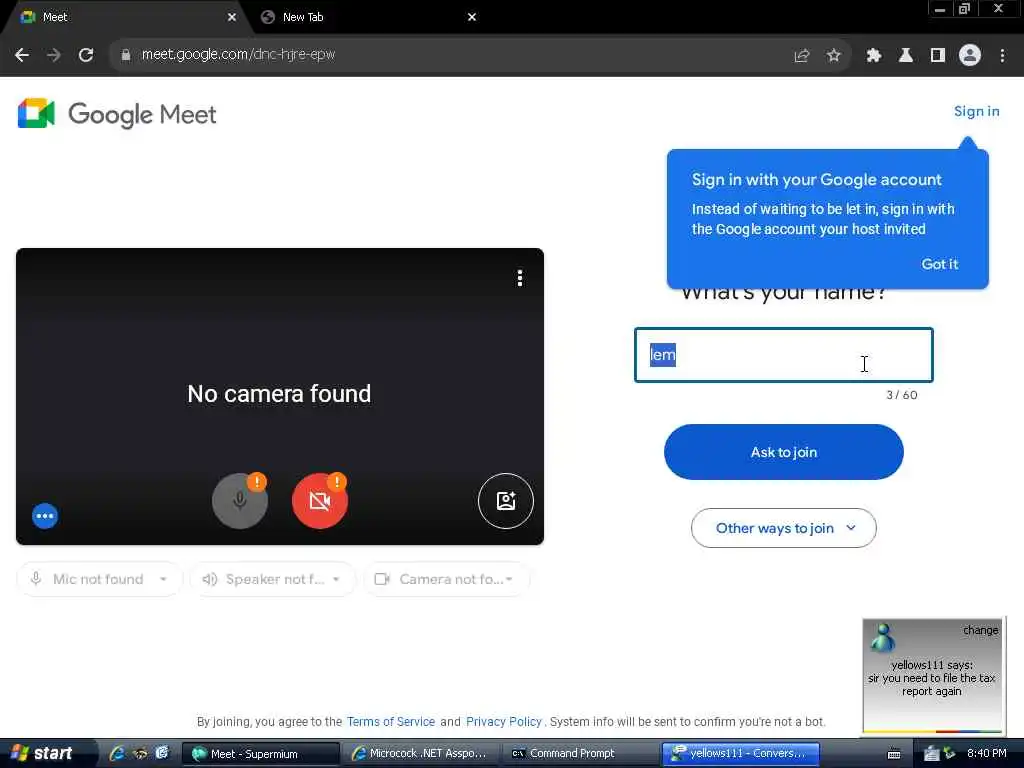This screenshot has width=1024, height=768.
Task: Open Meet - Supermium in the taskbar
Action: click(260, 754)
